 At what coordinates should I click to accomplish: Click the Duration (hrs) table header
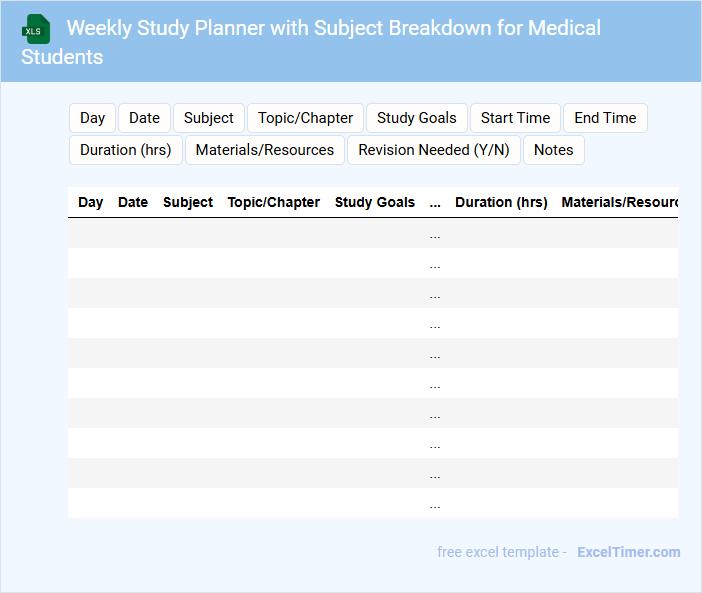501,202
